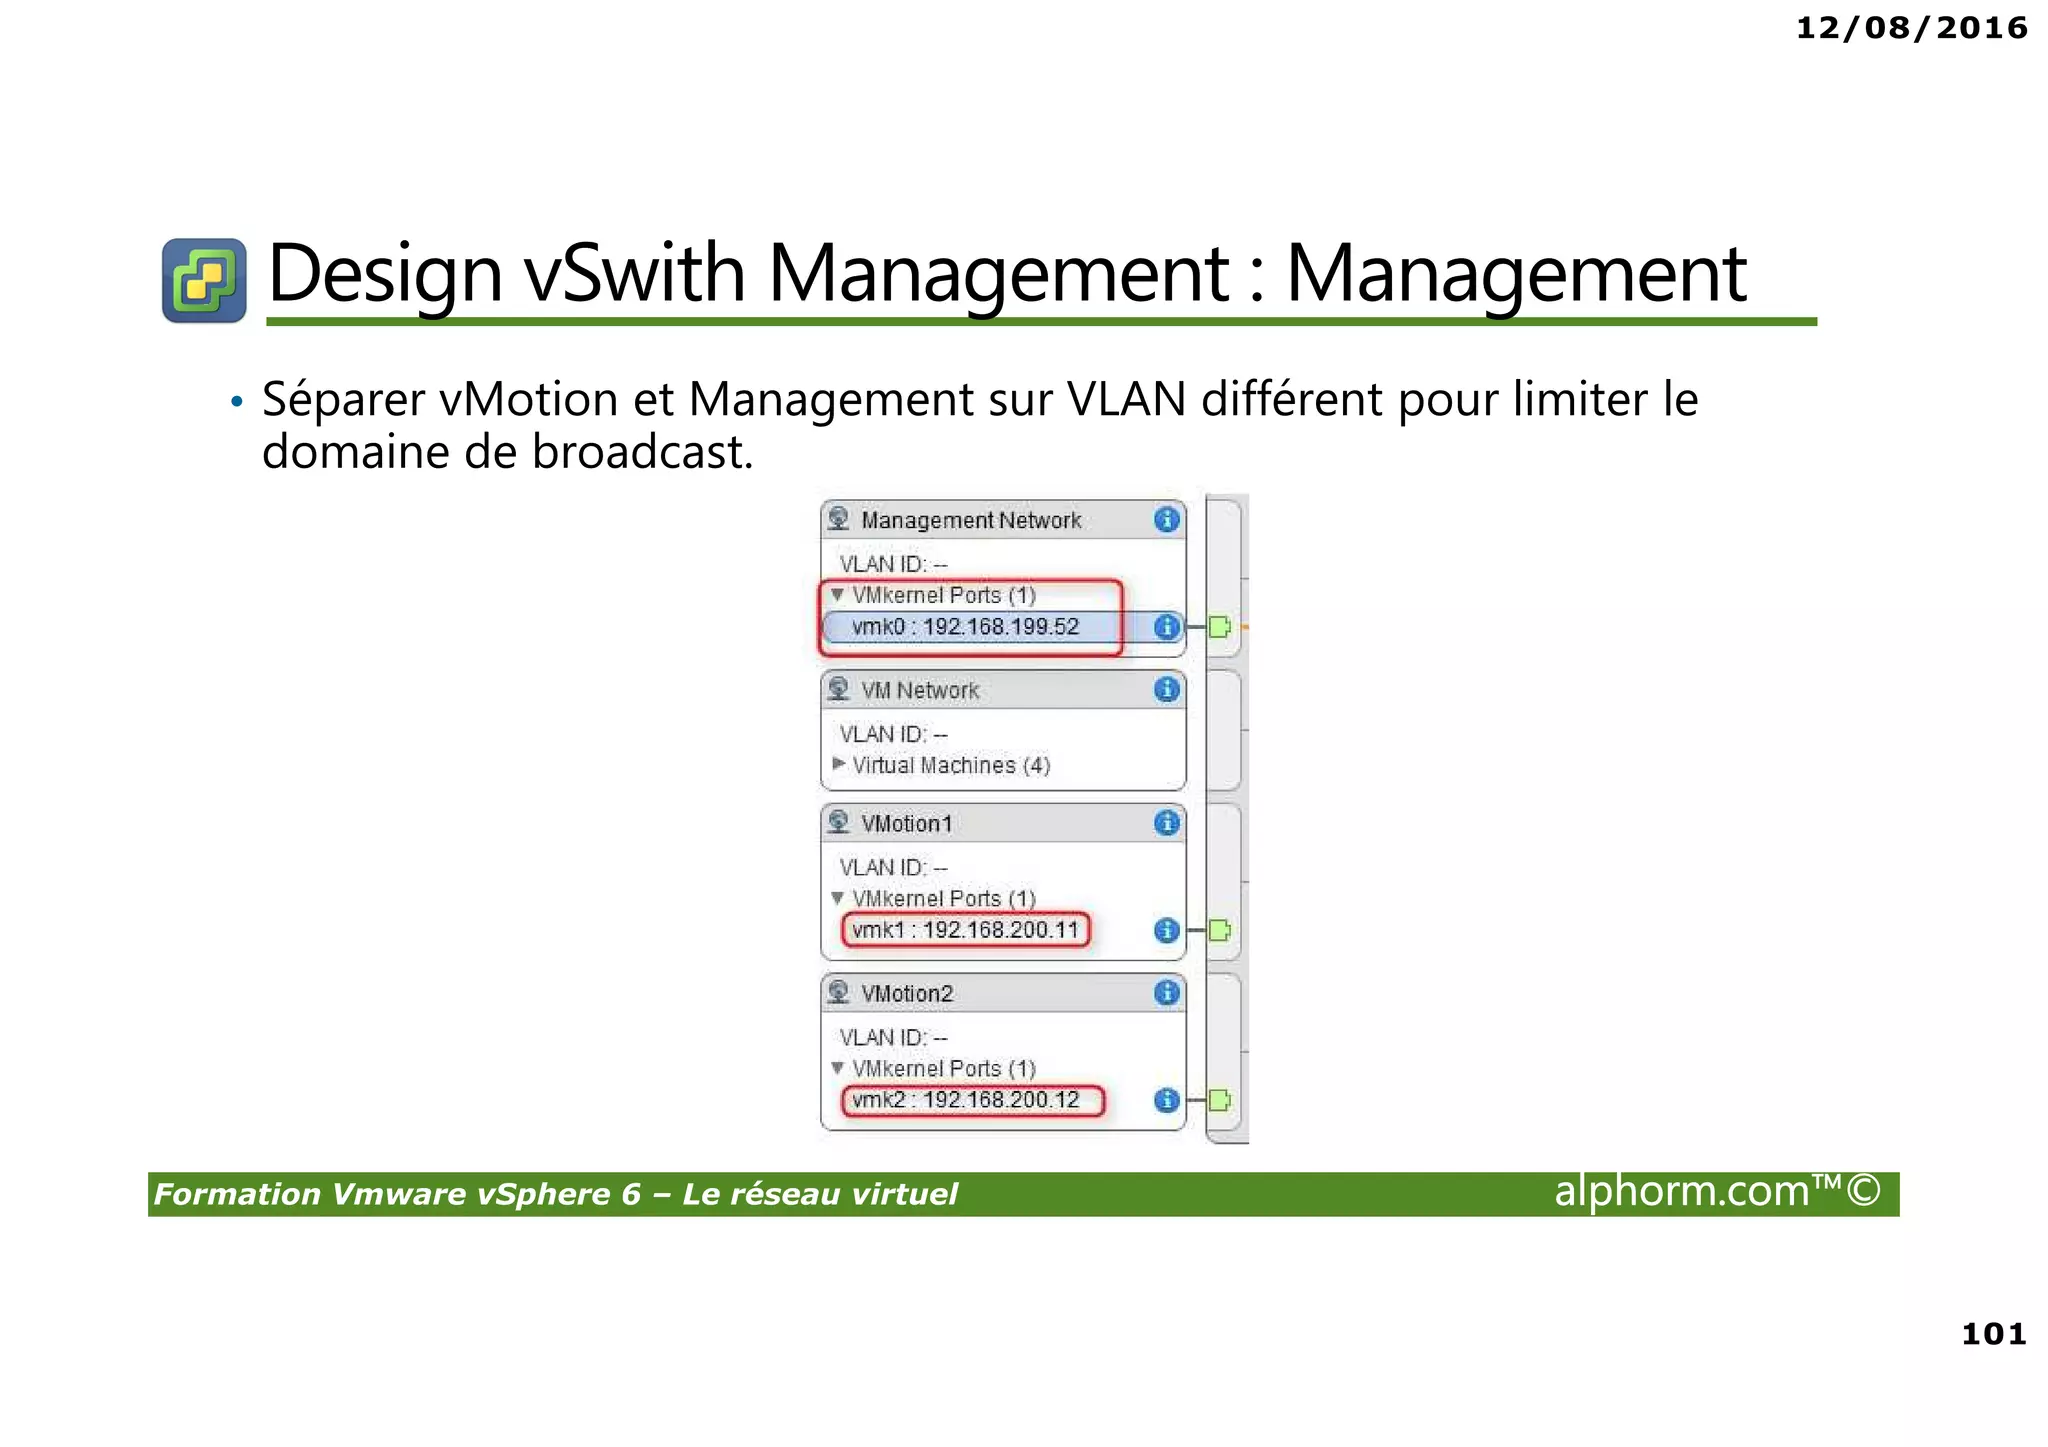Image resolution: width=2048 pixels, height=1447 pixels.
Task: Select the vmk0 : 192.168.199.52 row
Action: [x=1003, y=627]
